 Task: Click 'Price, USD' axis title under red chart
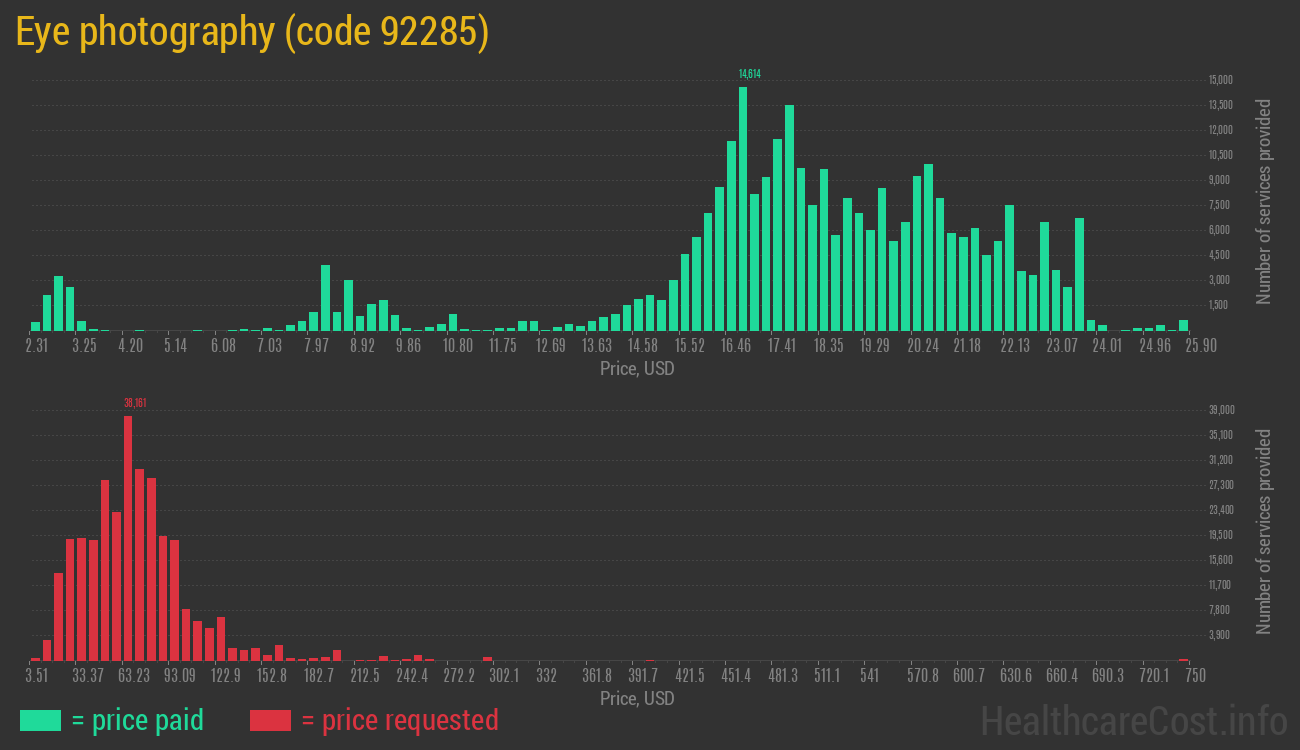(x=637, y=698)
